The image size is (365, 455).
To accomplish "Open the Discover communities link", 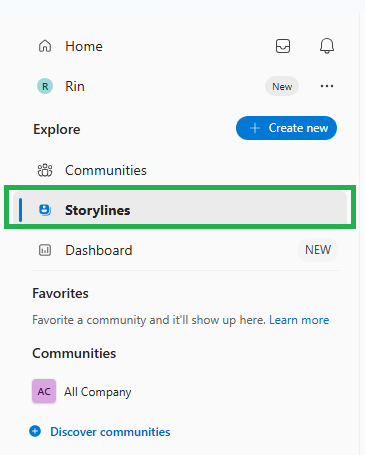I will click(110, 432).
